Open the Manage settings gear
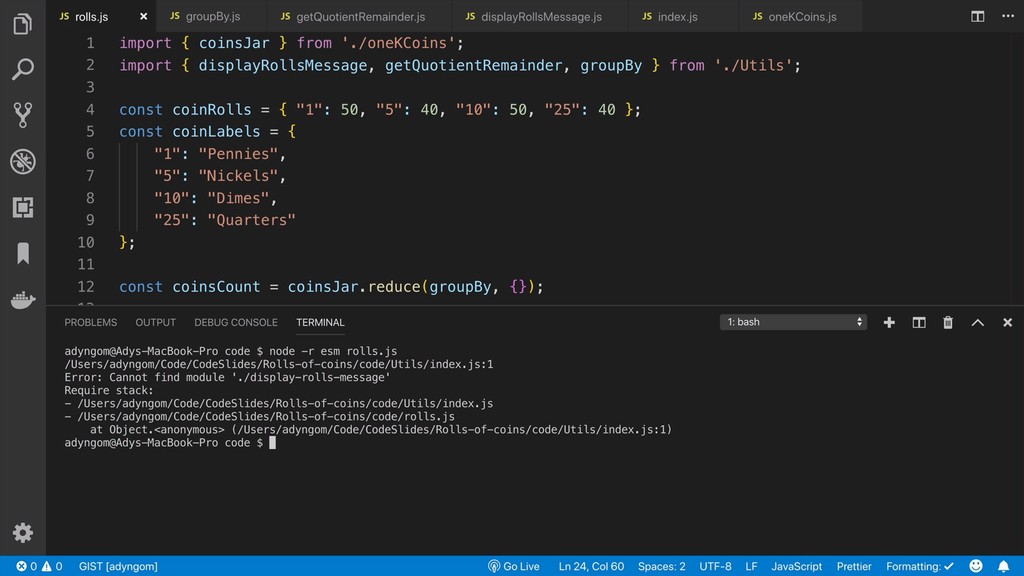Viewport: 1024px width, 576px height. (x=23, y=533)
